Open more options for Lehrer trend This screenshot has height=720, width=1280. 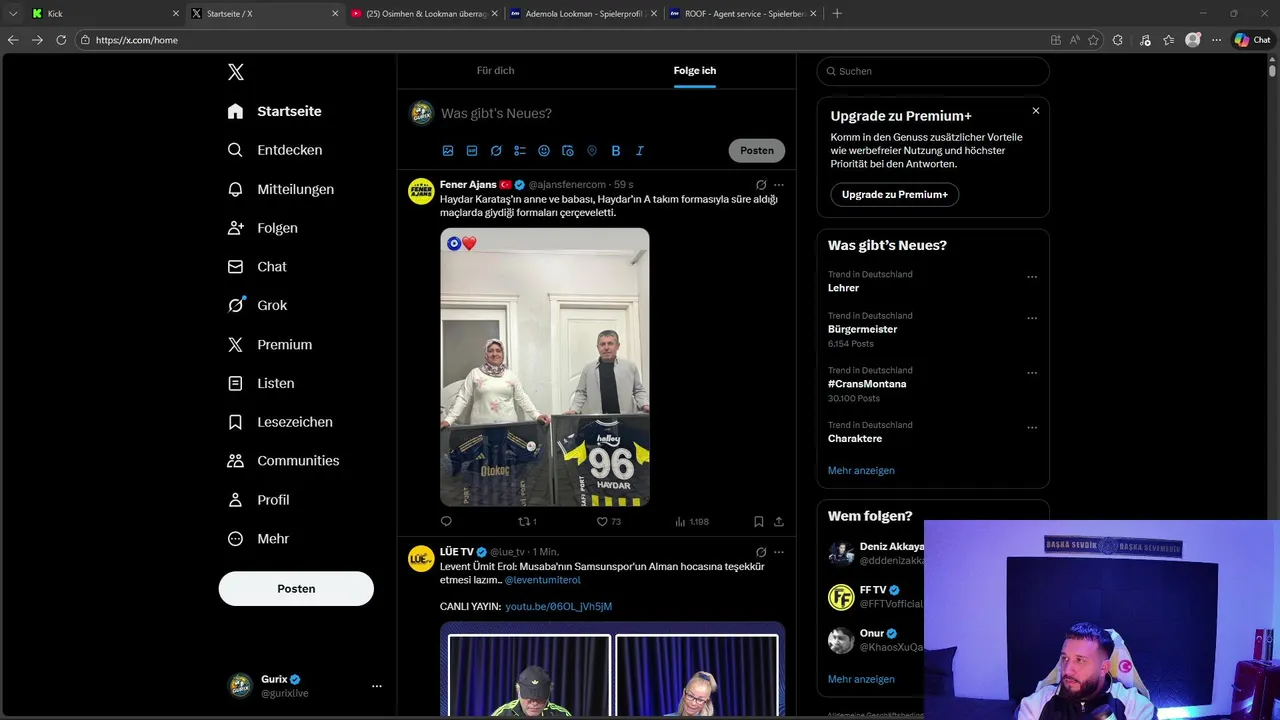[x=1032, y=277]
